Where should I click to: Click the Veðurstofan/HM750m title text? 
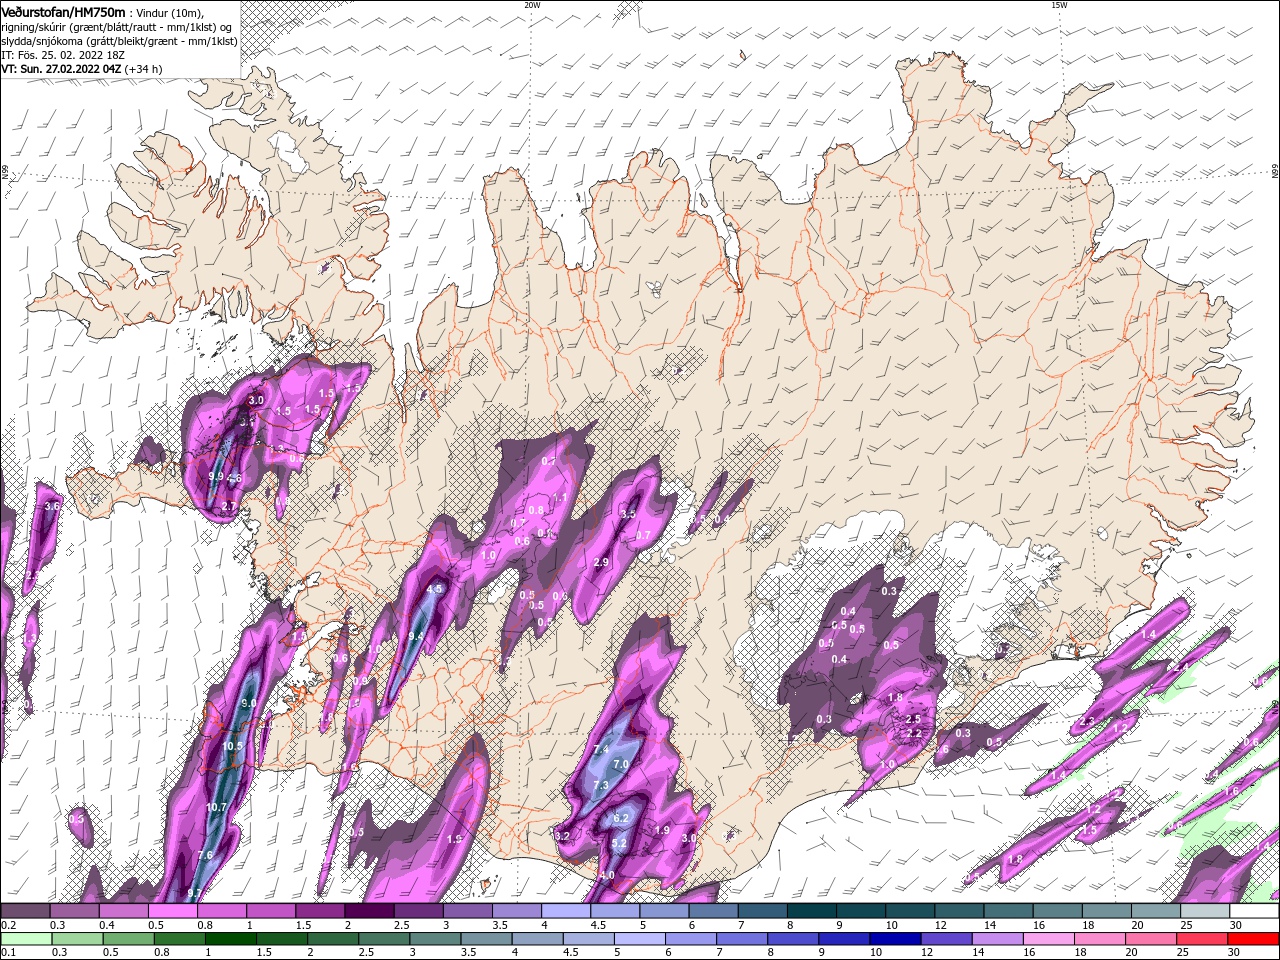[63, 11]
